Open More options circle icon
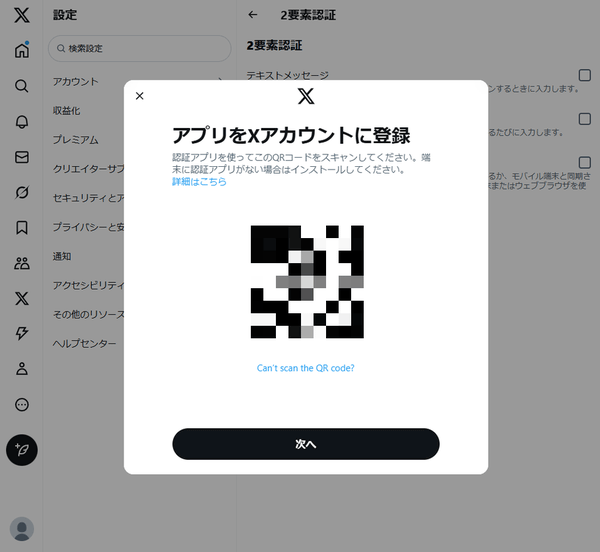 tap(22, 404)
